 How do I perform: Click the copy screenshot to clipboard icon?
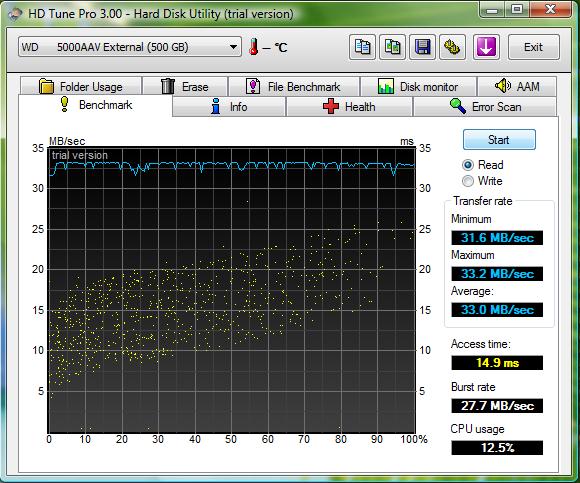[x=392, y=47]
